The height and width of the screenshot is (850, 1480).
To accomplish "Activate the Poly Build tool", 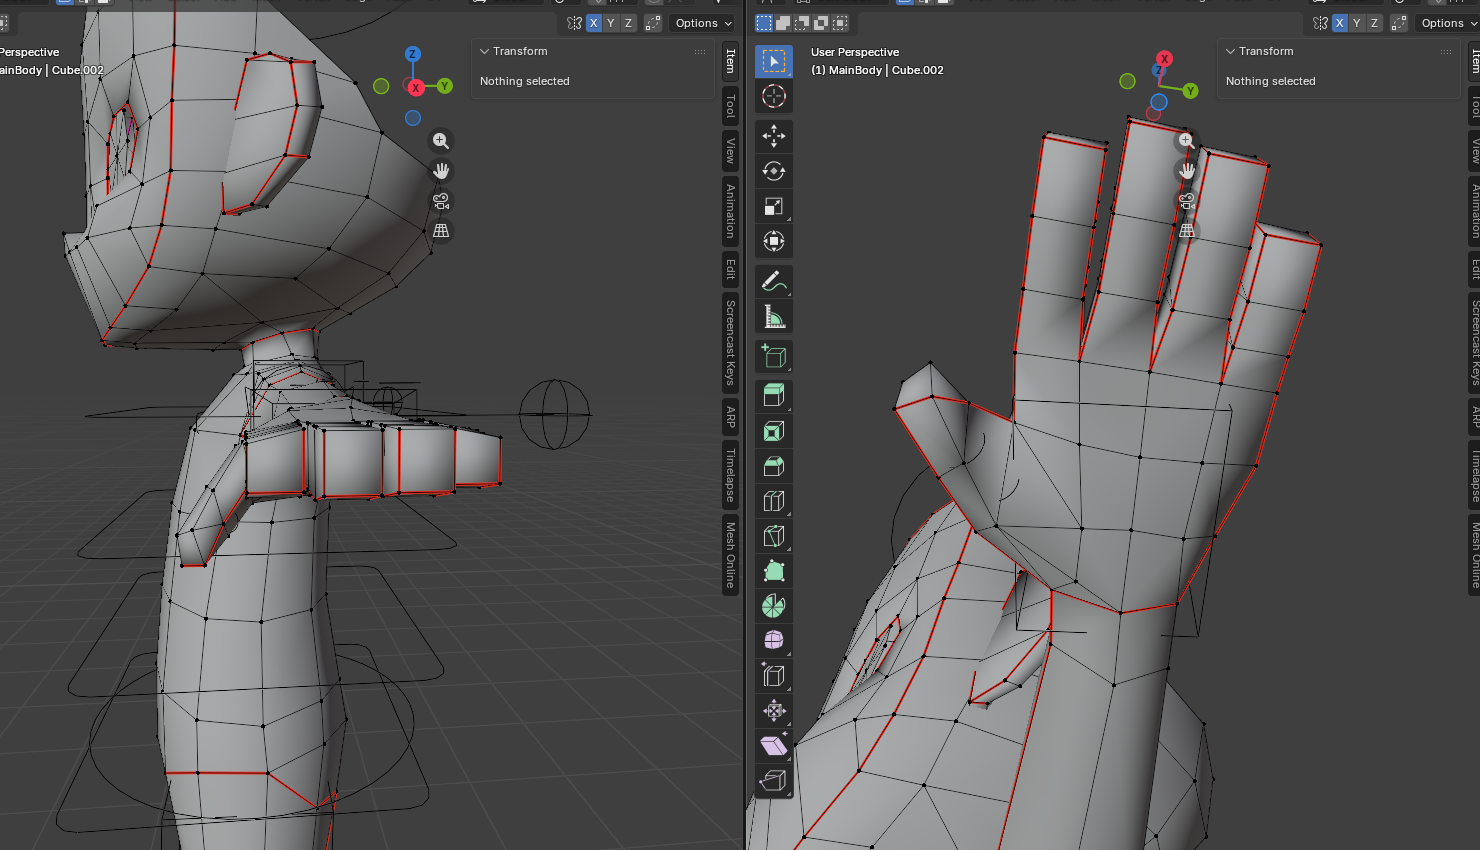I will [773, 571].
